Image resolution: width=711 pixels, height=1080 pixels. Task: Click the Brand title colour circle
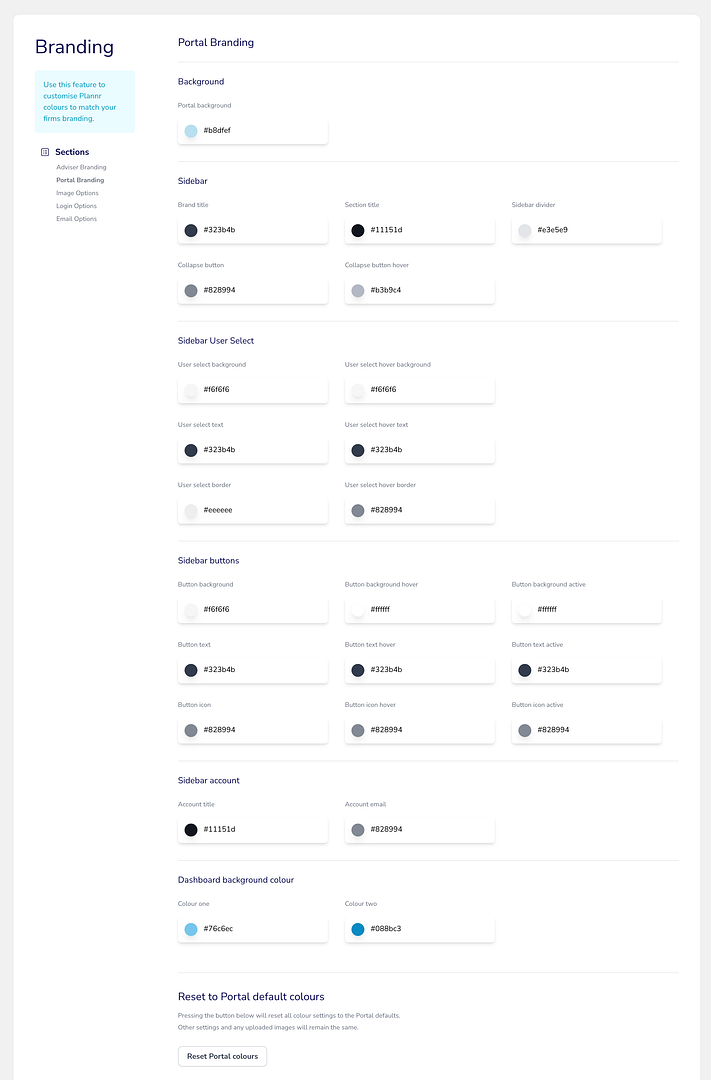tap(191, 231)
